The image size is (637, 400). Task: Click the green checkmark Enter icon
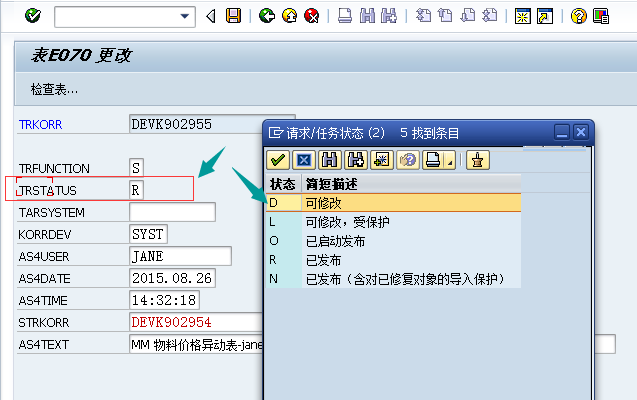pyautogui.click(x=32, y=16)
